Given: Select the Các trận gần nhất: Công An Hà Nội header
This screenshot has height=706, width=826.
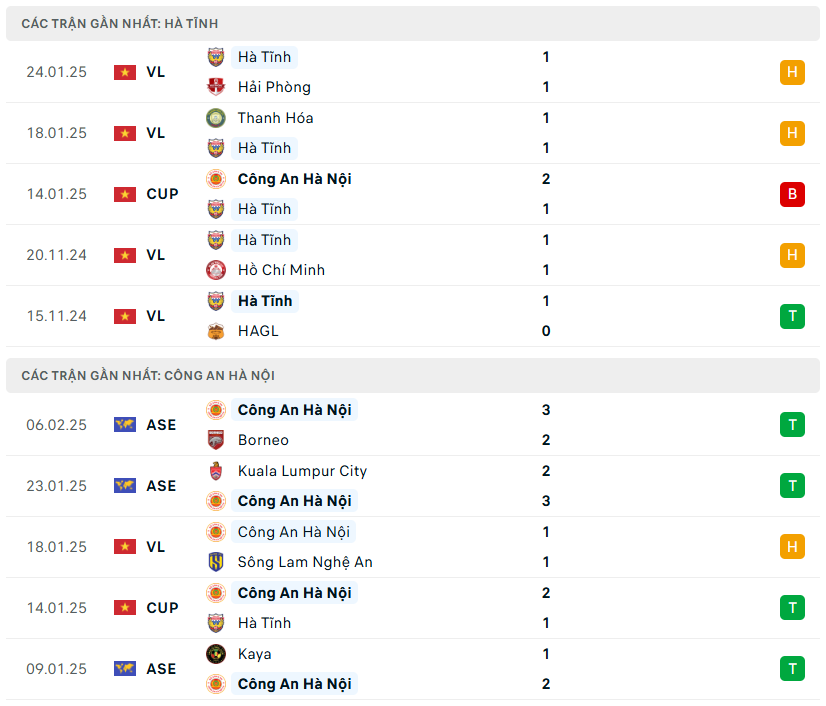Looking at the screenshot, I should tap(148, 375).
